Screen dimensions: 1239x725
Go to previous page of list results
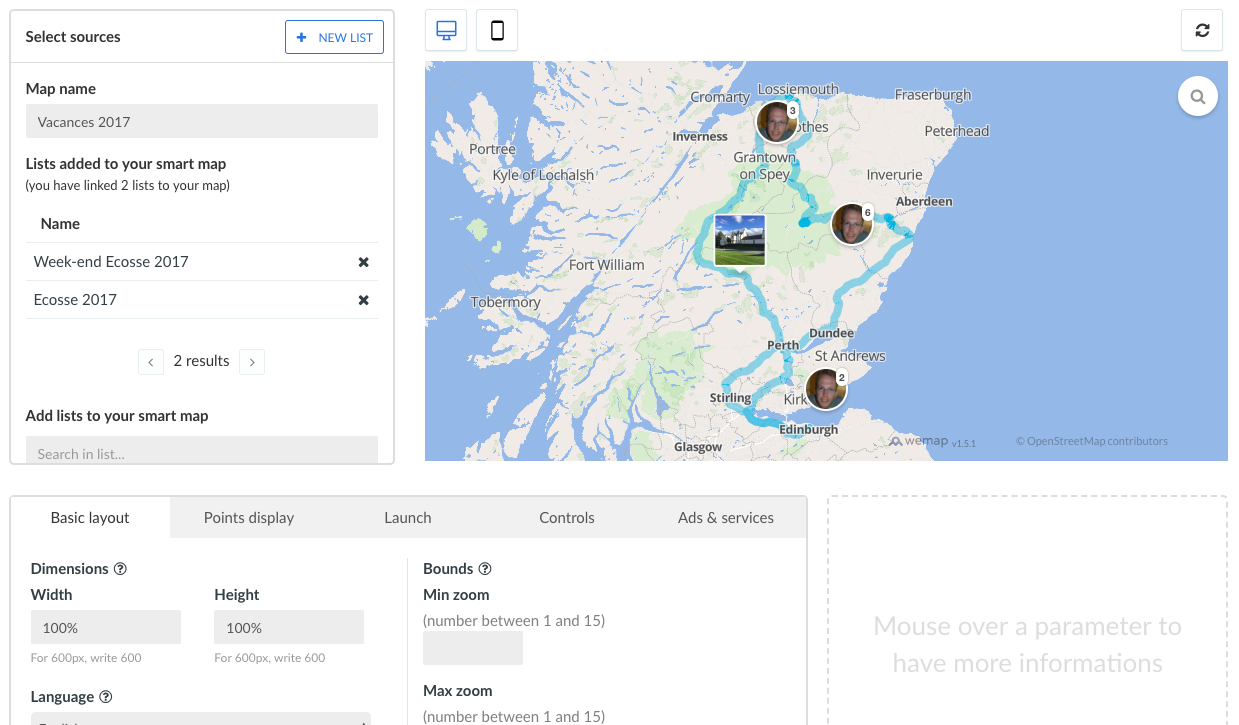(x=151, y=361)
